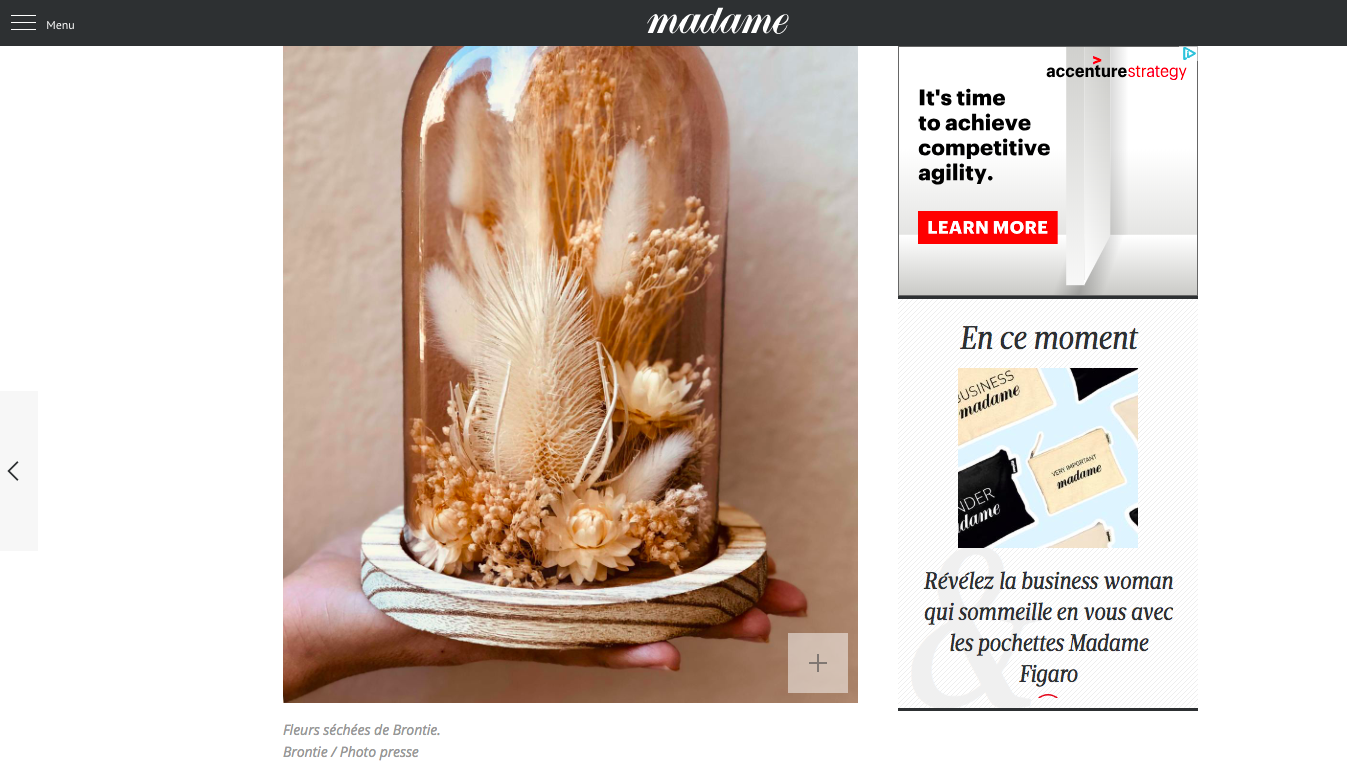Open the accenture strategy logo in ad
1347x780 pixels.
(x=1116, y=69)
